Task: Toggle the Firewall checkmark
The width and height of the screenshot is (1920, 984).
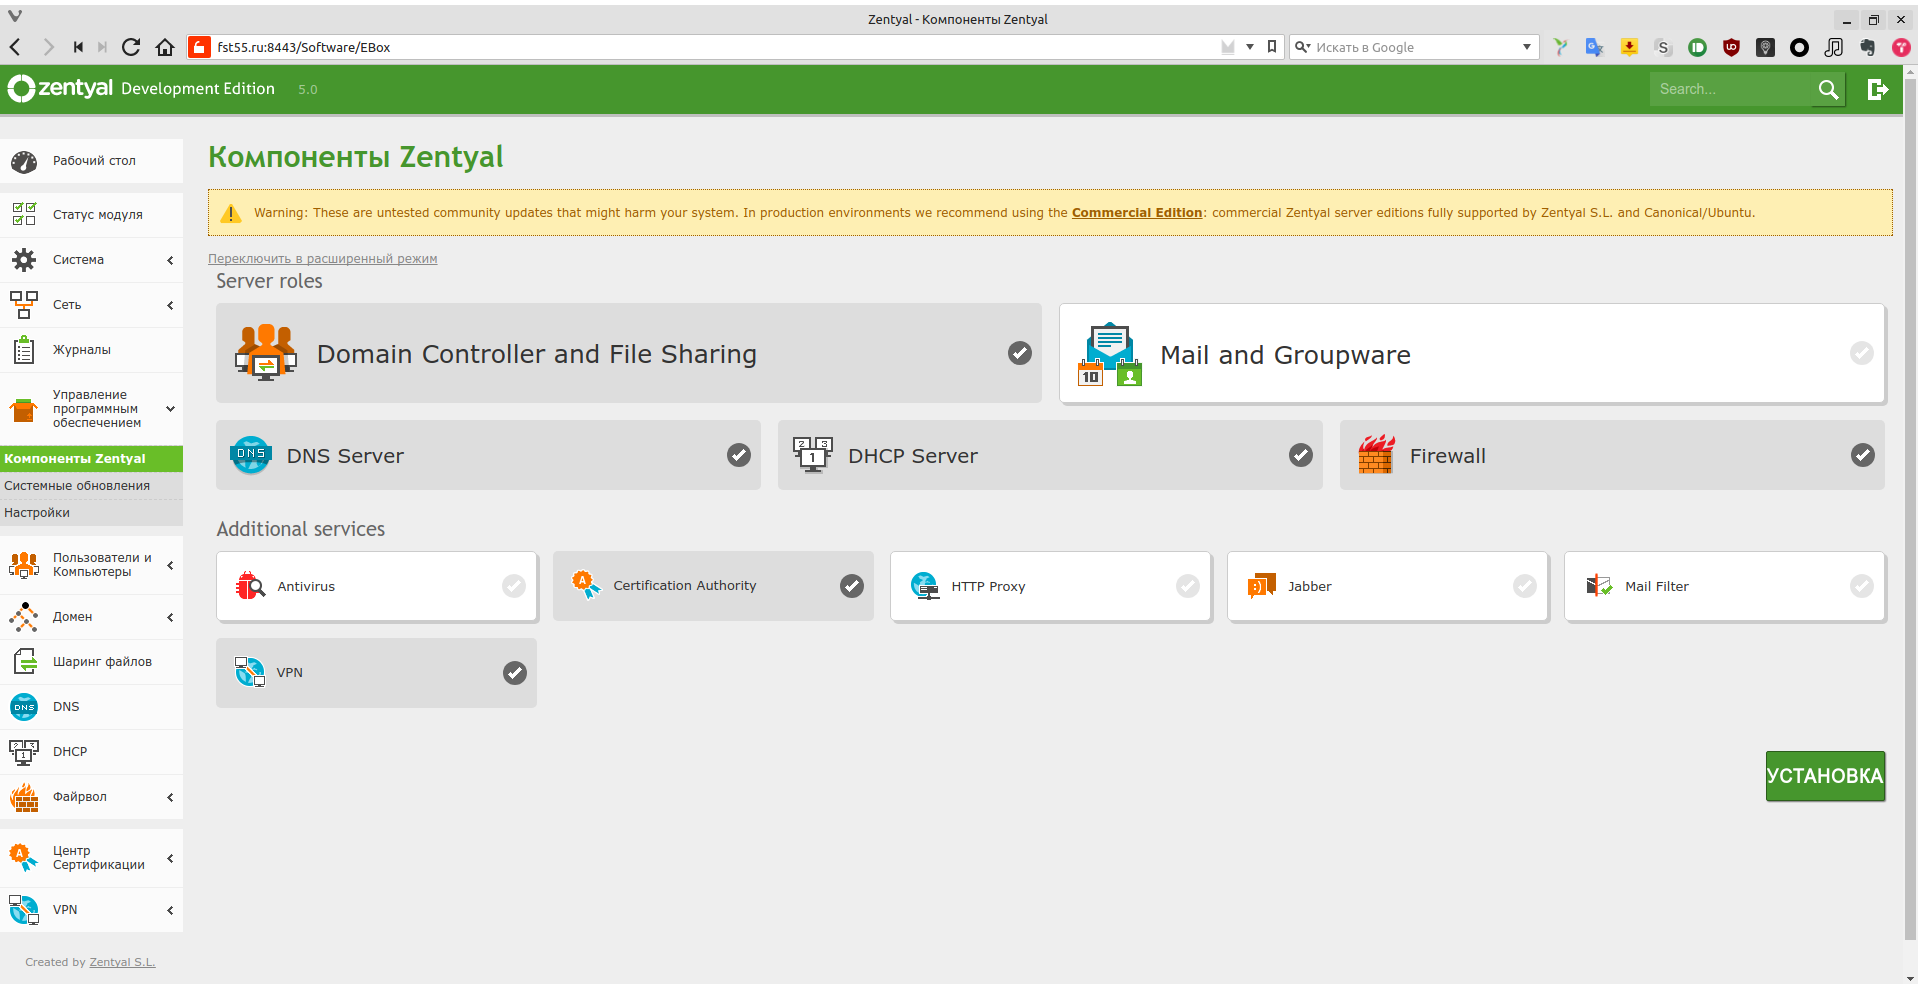Action: 1863,455
